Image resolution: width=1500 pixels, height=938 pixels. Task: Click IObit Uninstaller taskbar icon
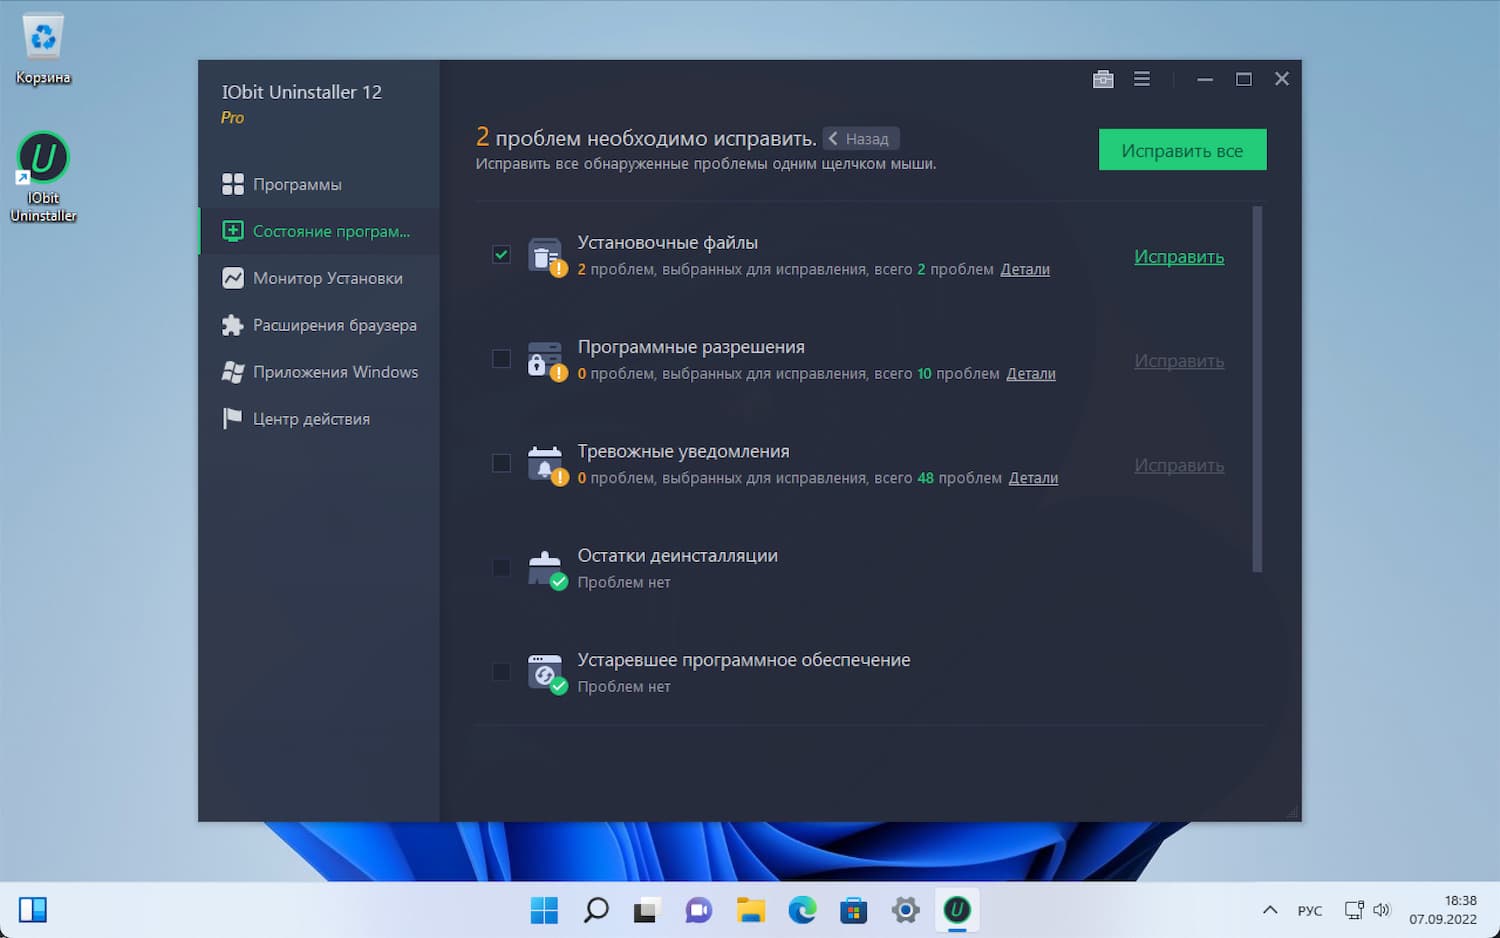click(957, 910)
